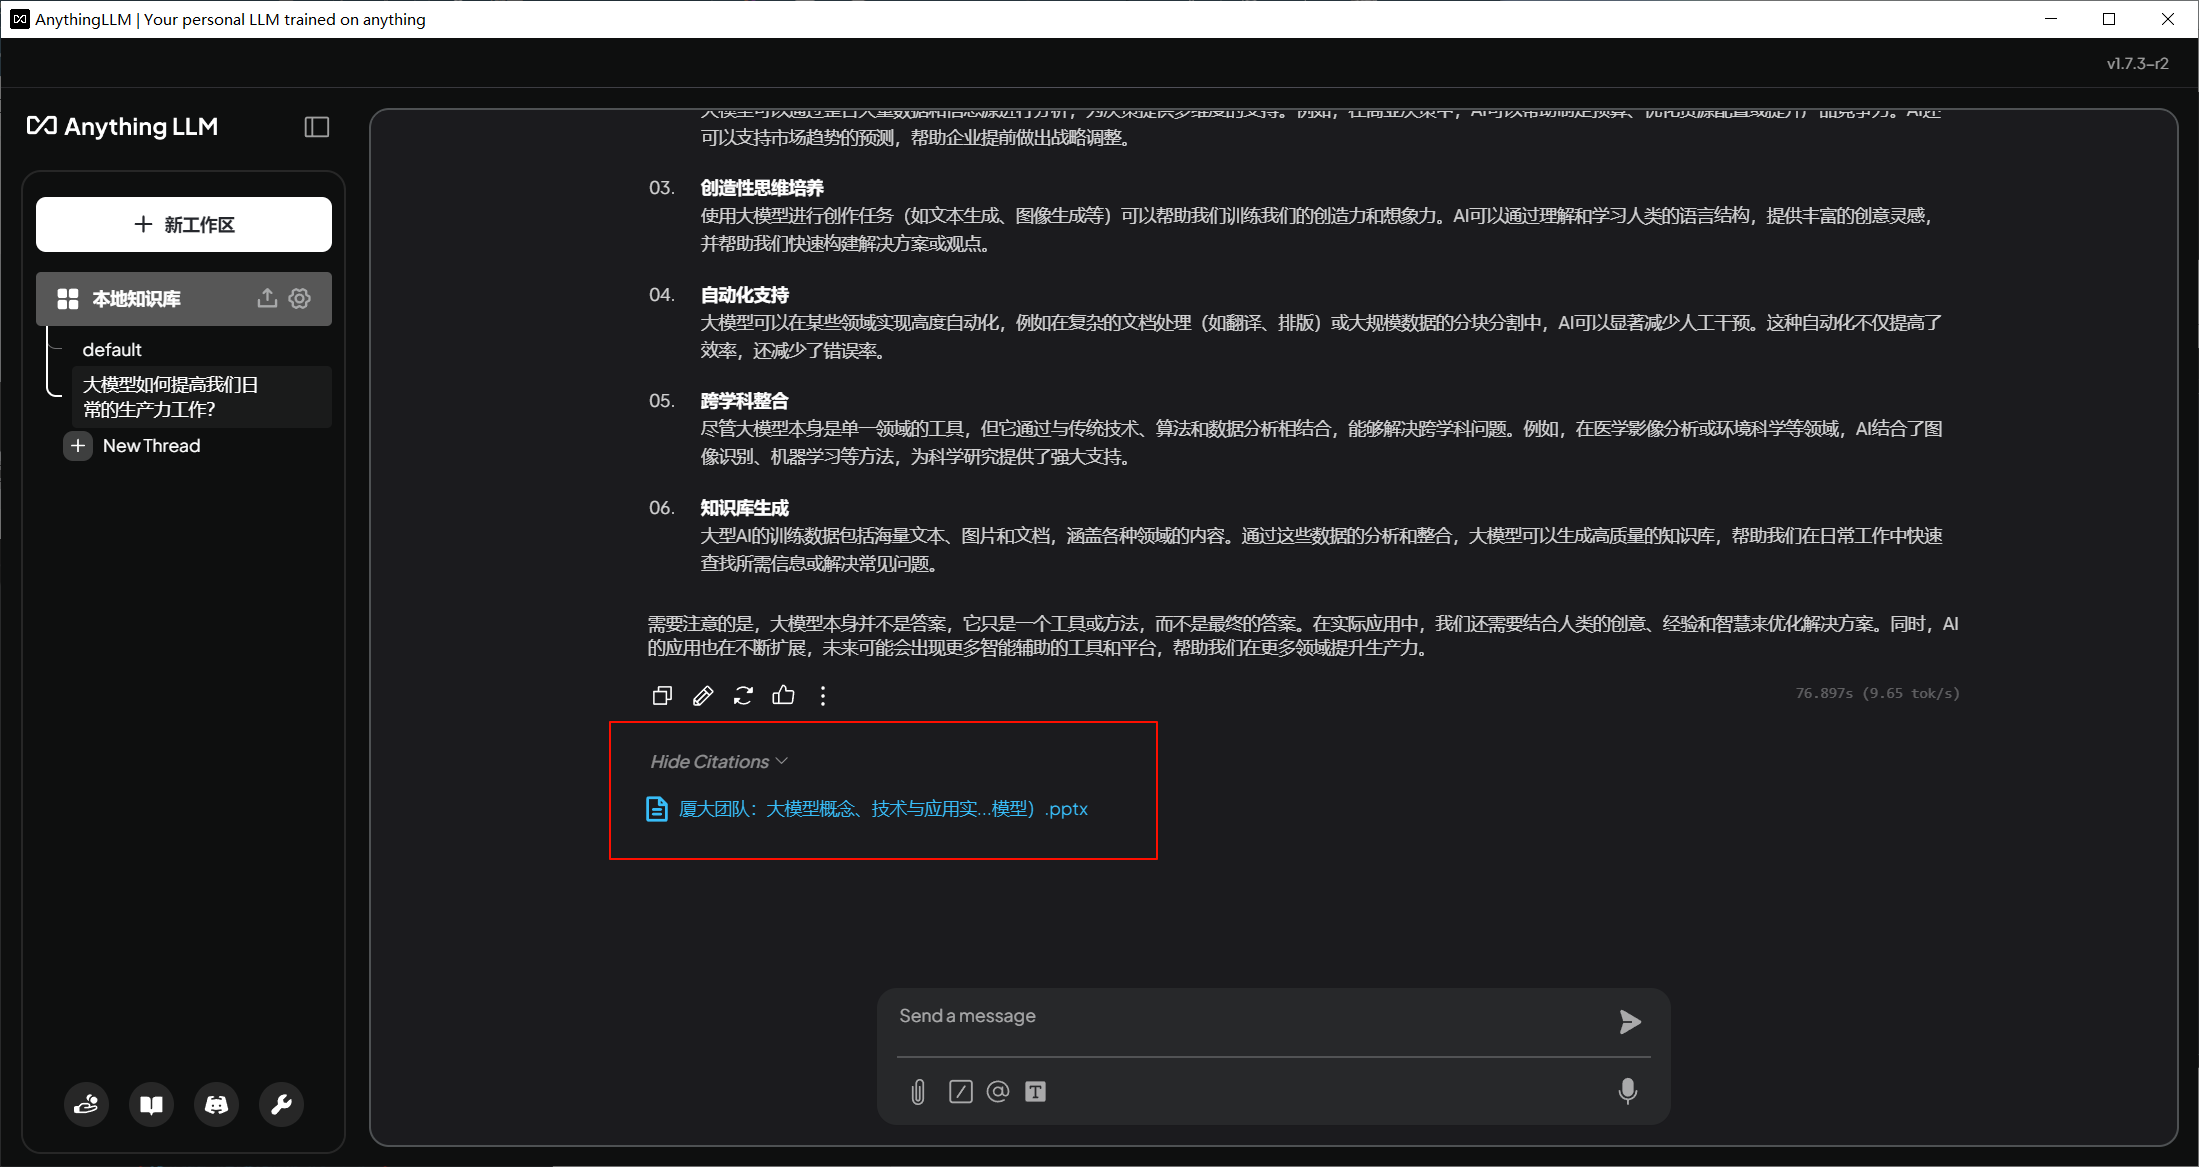Click the 跨学科整合 heading text

(x=745, y=401)
